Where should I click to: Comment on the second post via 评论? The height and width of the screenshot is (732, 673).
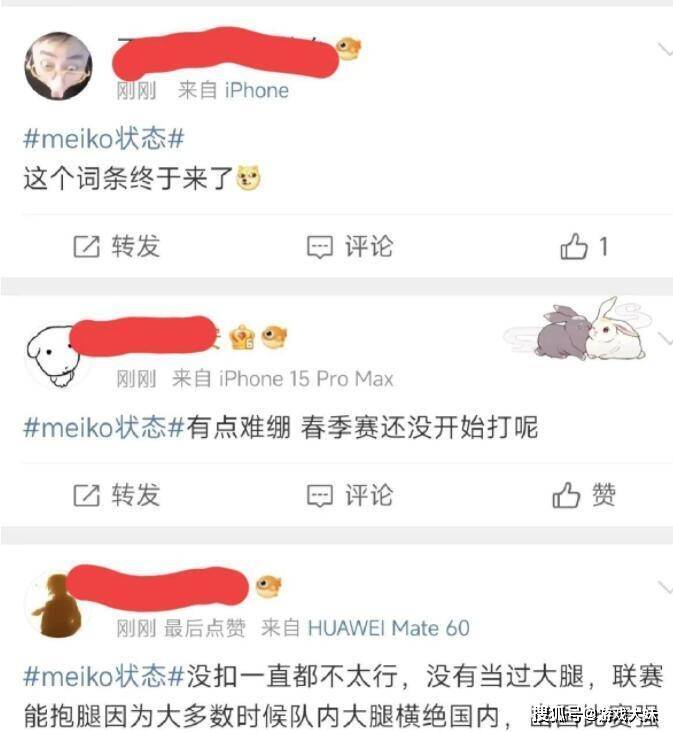pyautogui.click(x=350, y=495)
